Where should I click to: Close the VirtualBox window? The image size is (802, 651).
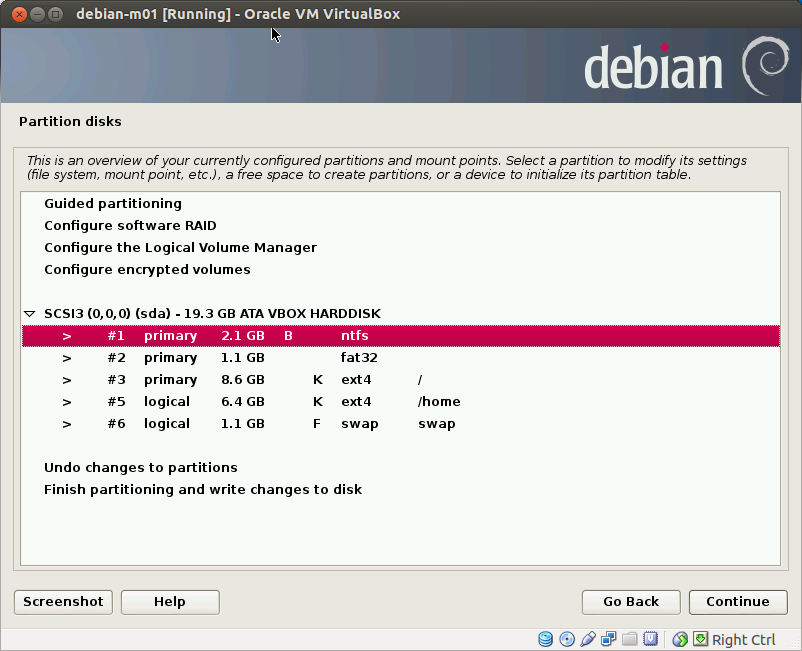click(x=19, y=14)
